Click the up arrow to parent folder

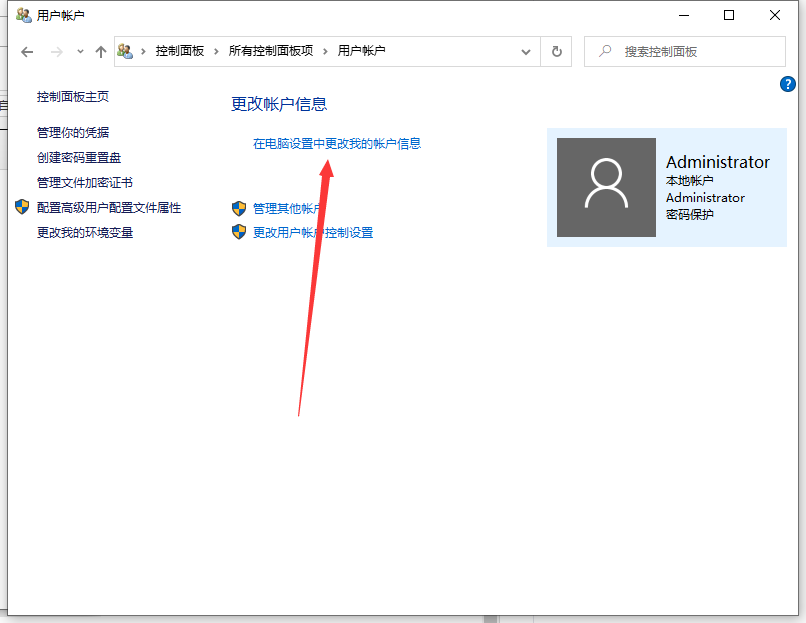(x=100, y=51)
